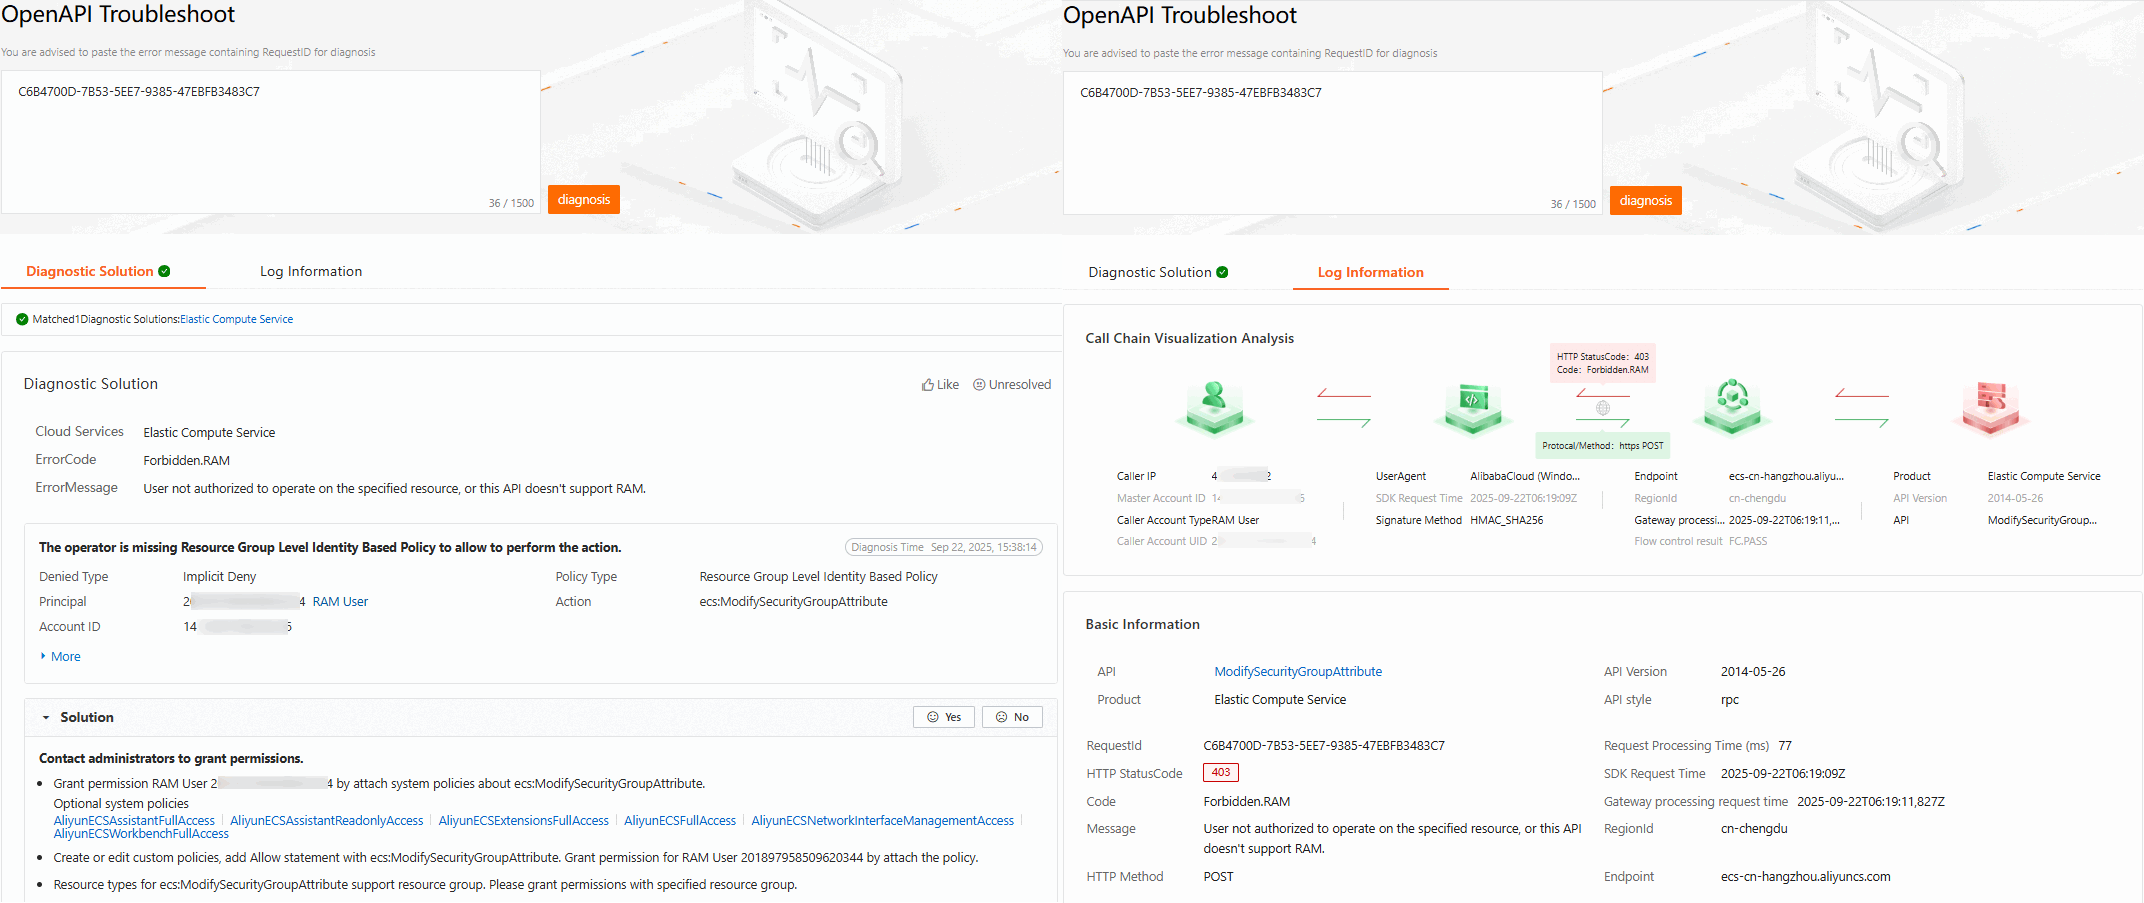2144x903 pixels.
Task: Open AliyunECSFullAccess policy link
Action: point(680,821)
